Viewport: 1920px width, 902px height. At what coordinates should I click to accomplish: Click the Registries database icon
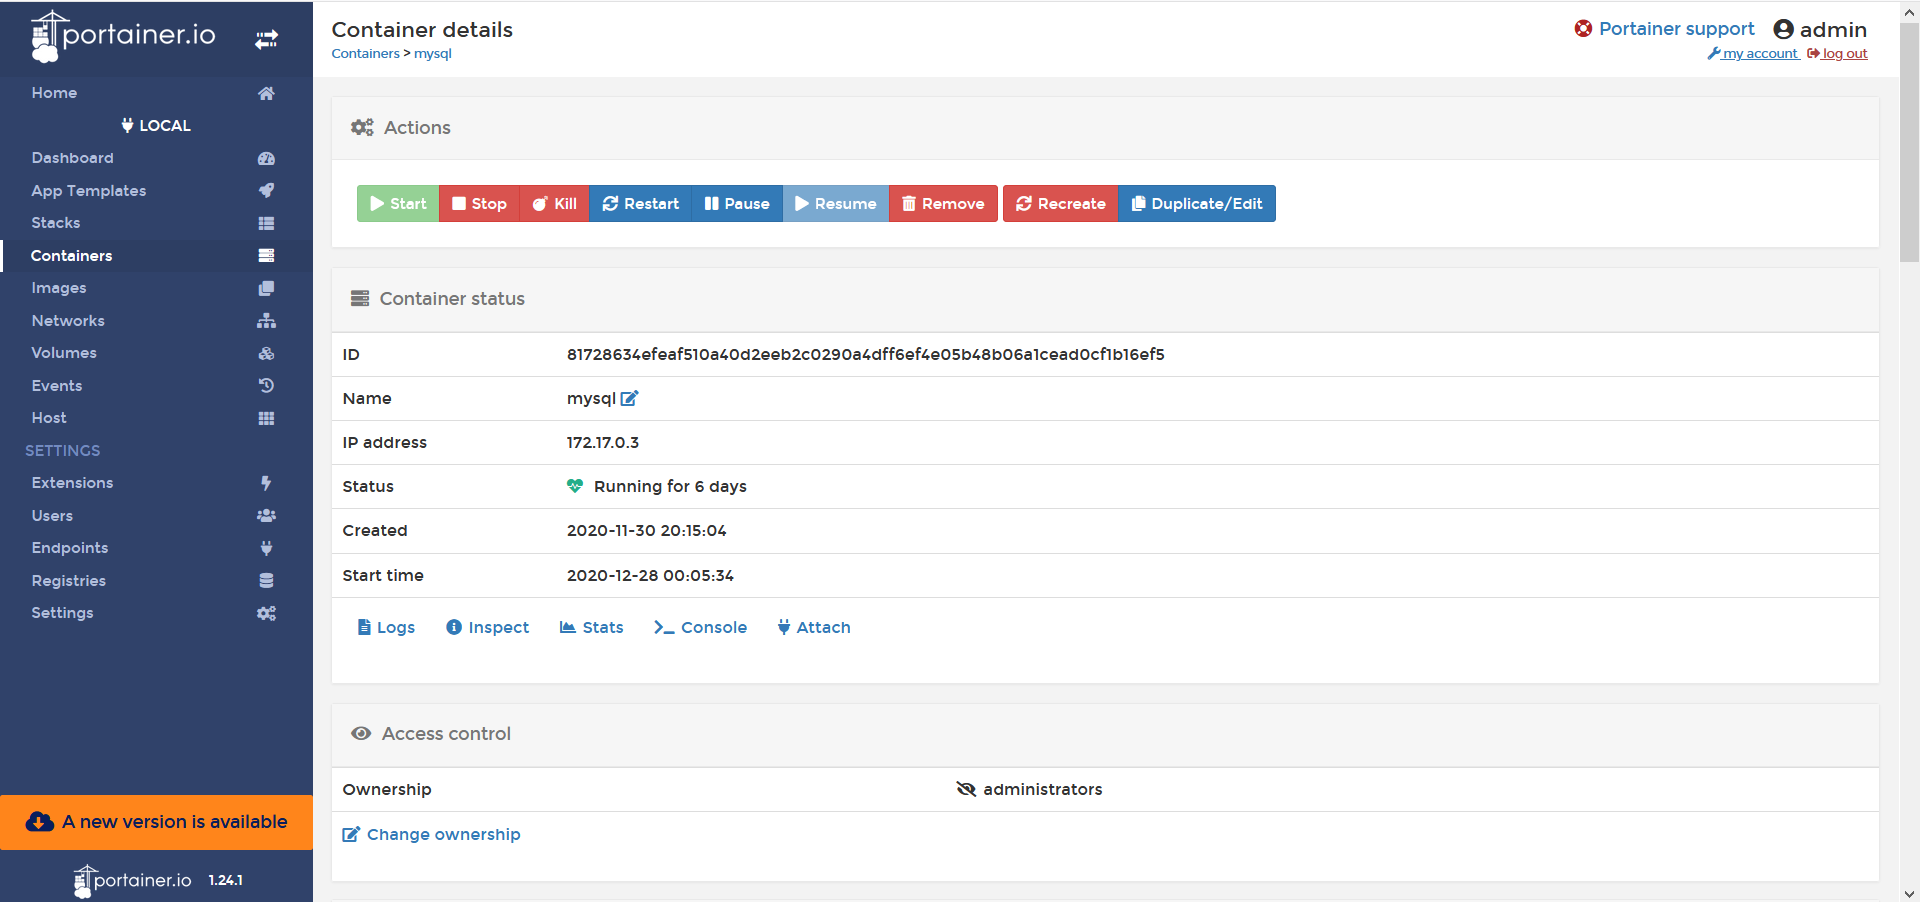coord(266,580)
